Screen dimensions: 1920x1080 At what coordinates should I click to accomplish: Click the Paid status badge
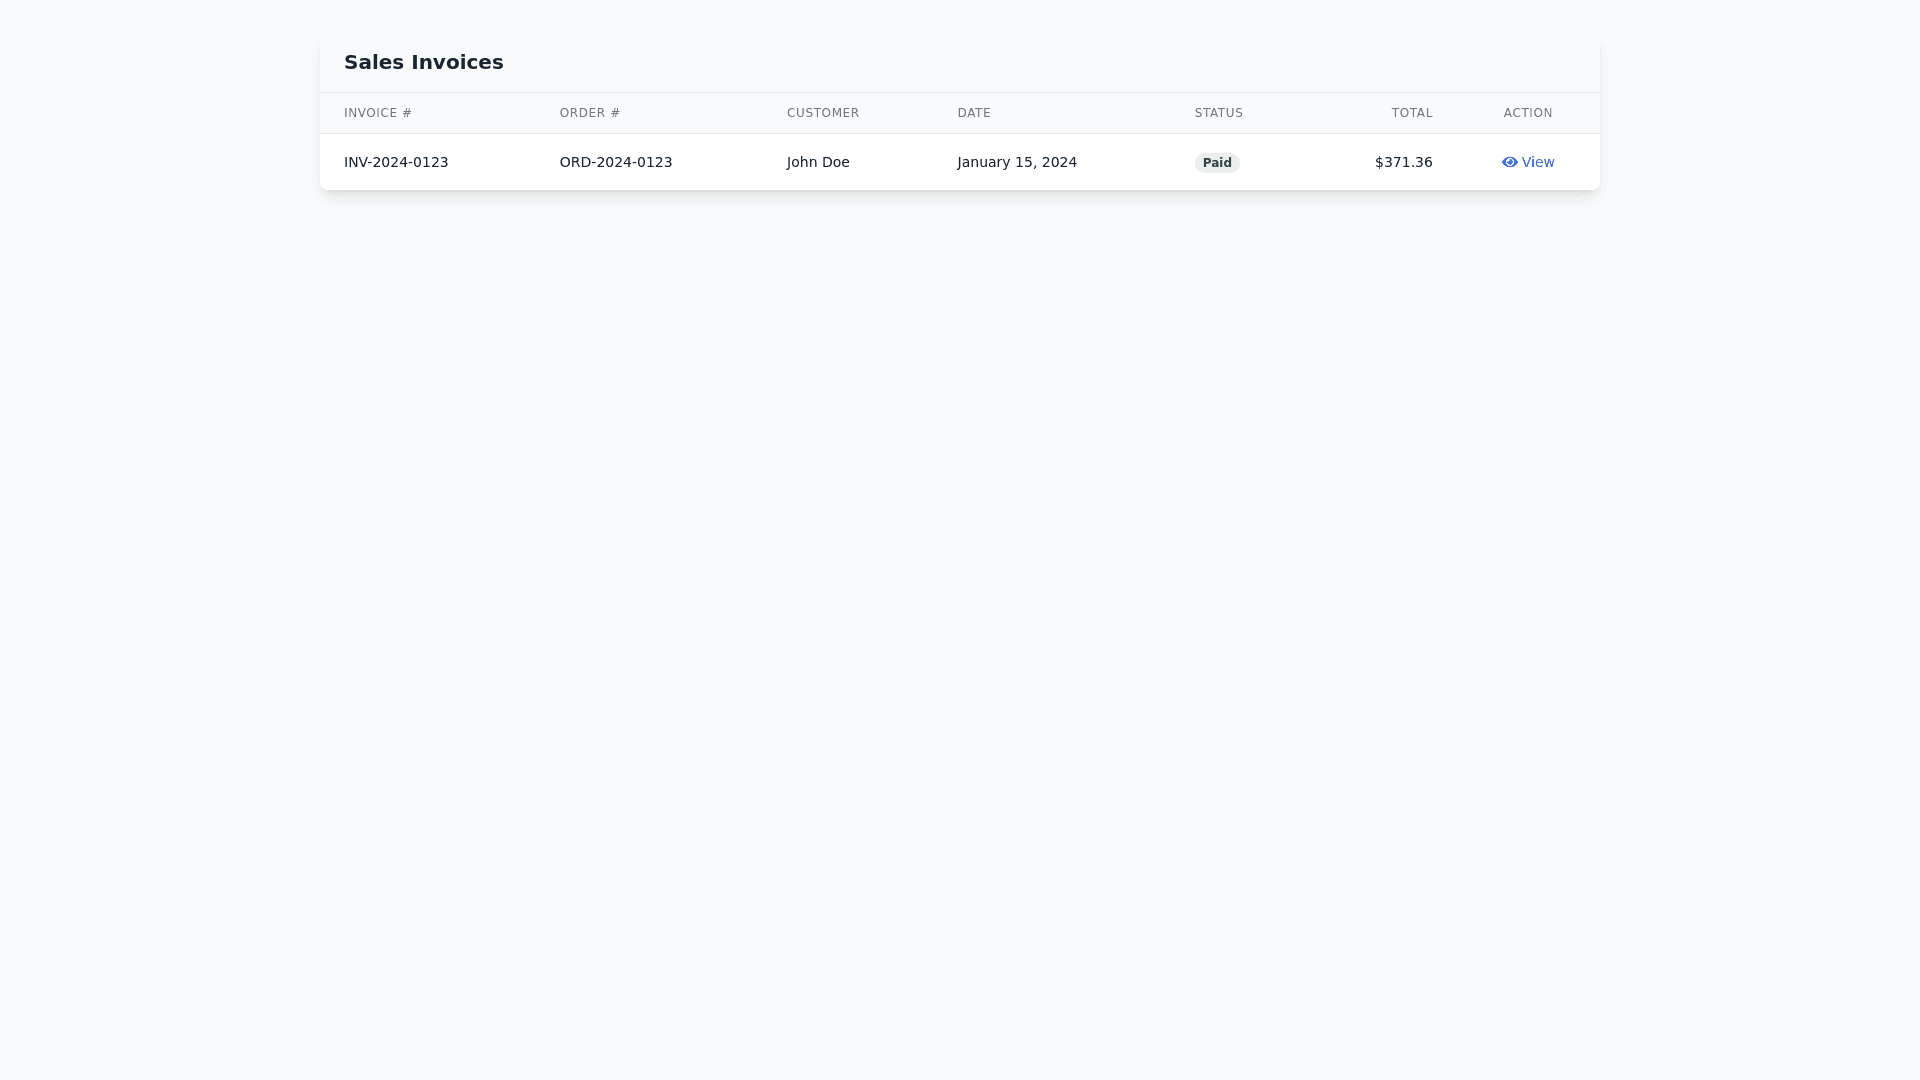click(x=1216, y=163)
